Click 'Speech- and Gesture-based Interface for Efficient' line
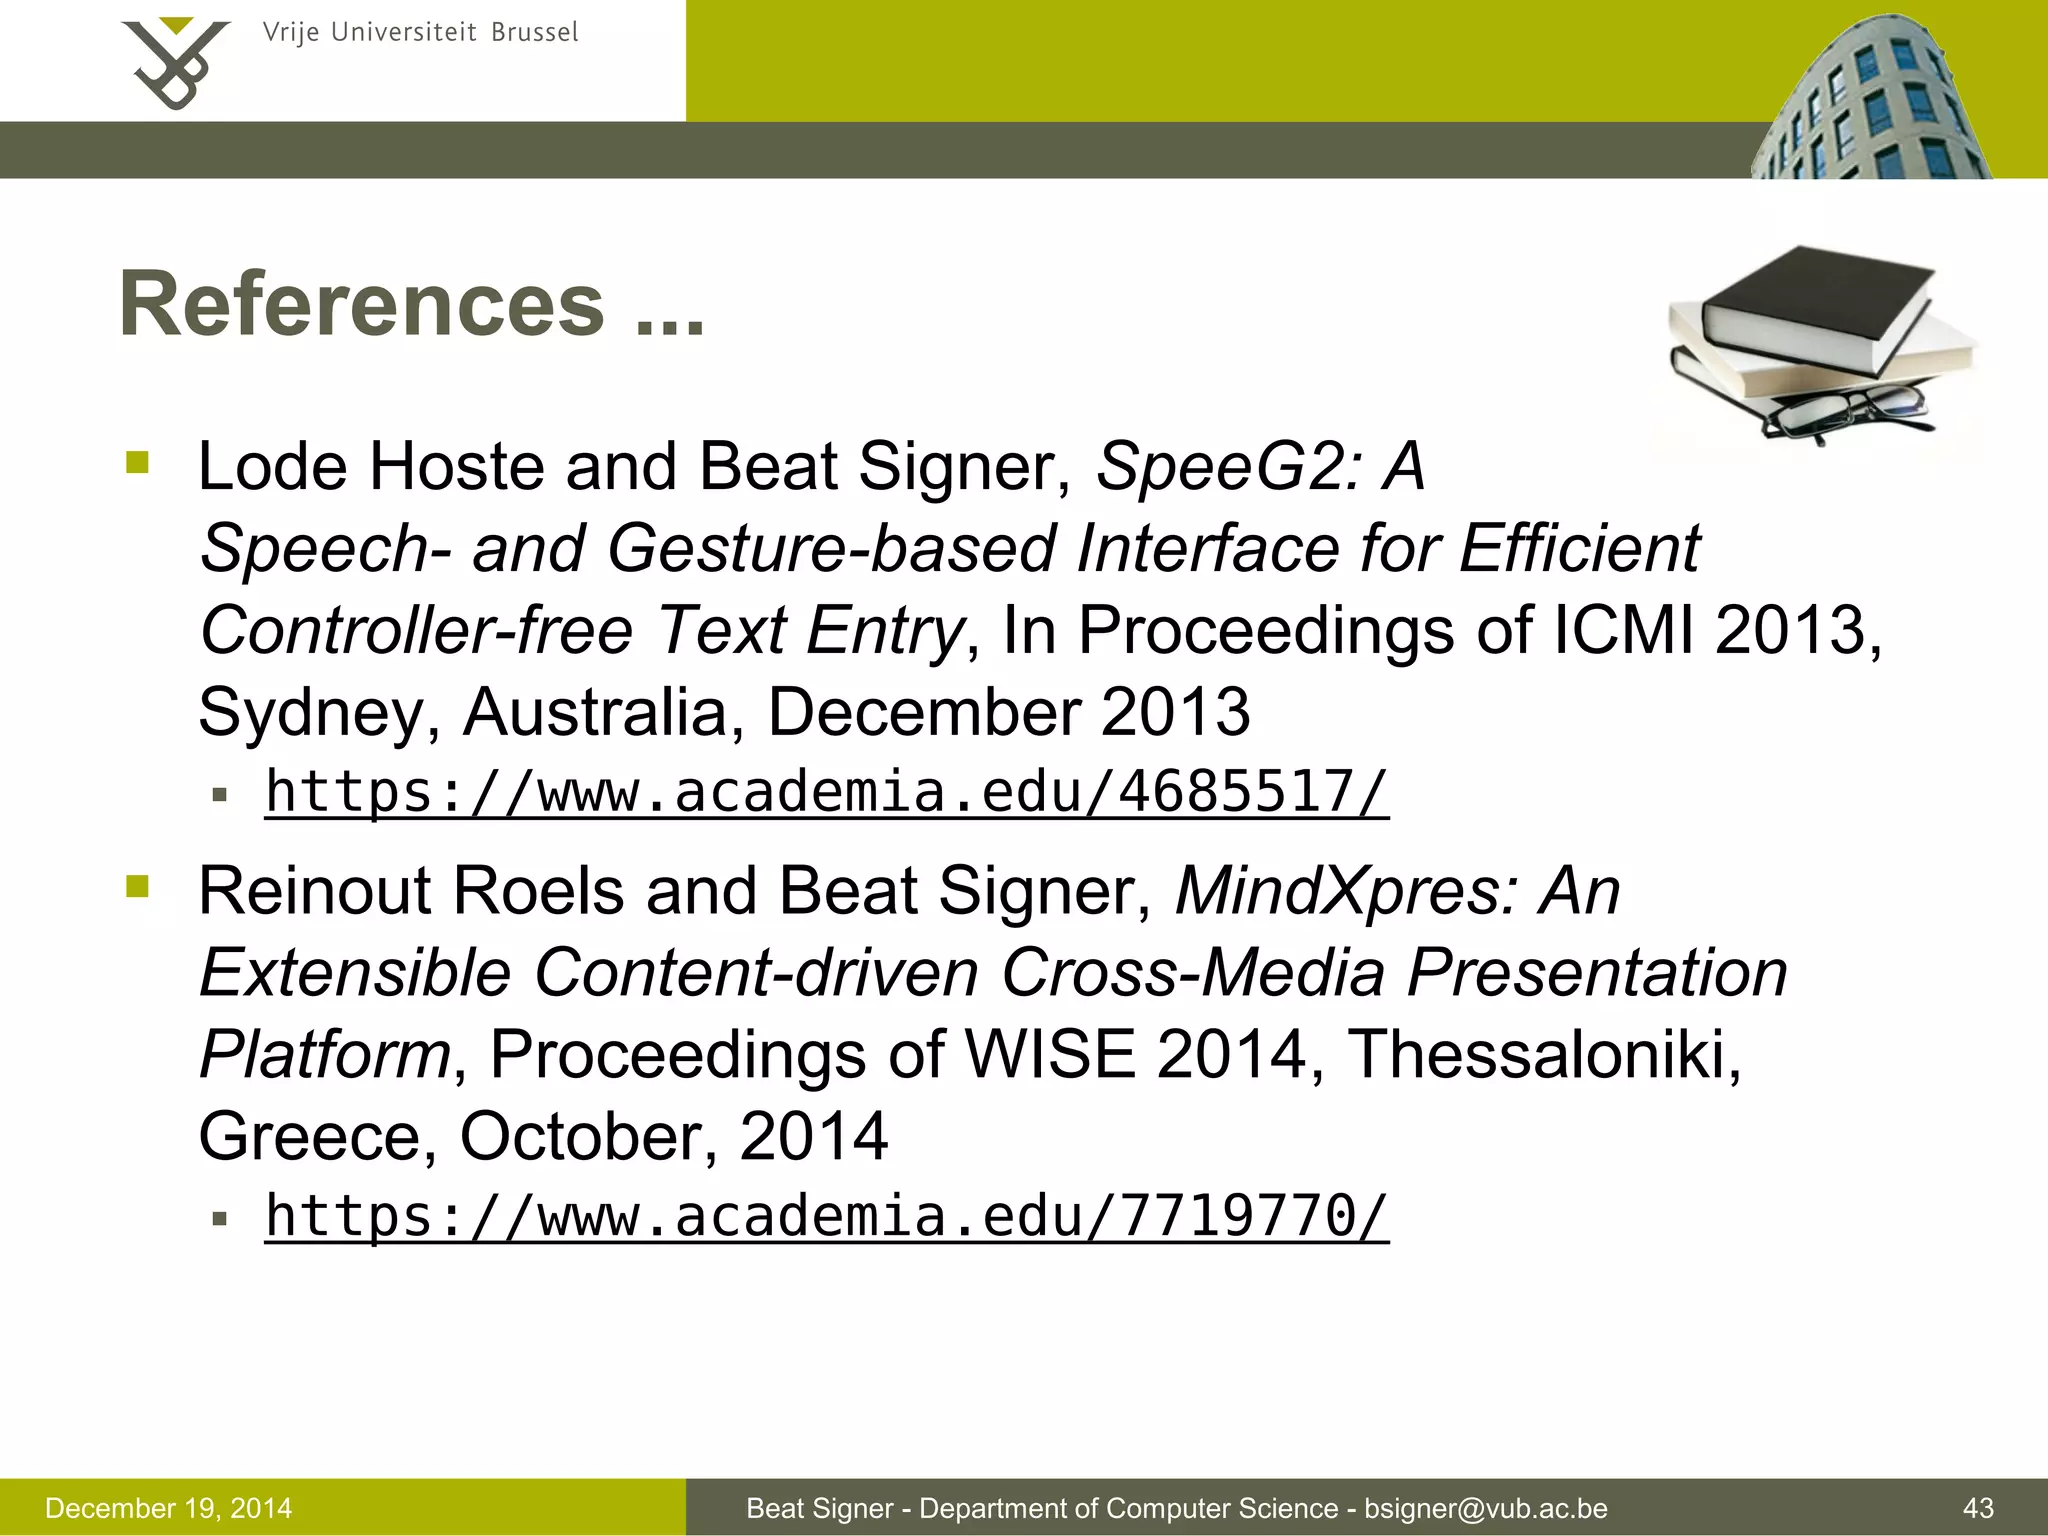The height and width of the screenshot is (1536, 2048). click(949, 549)
